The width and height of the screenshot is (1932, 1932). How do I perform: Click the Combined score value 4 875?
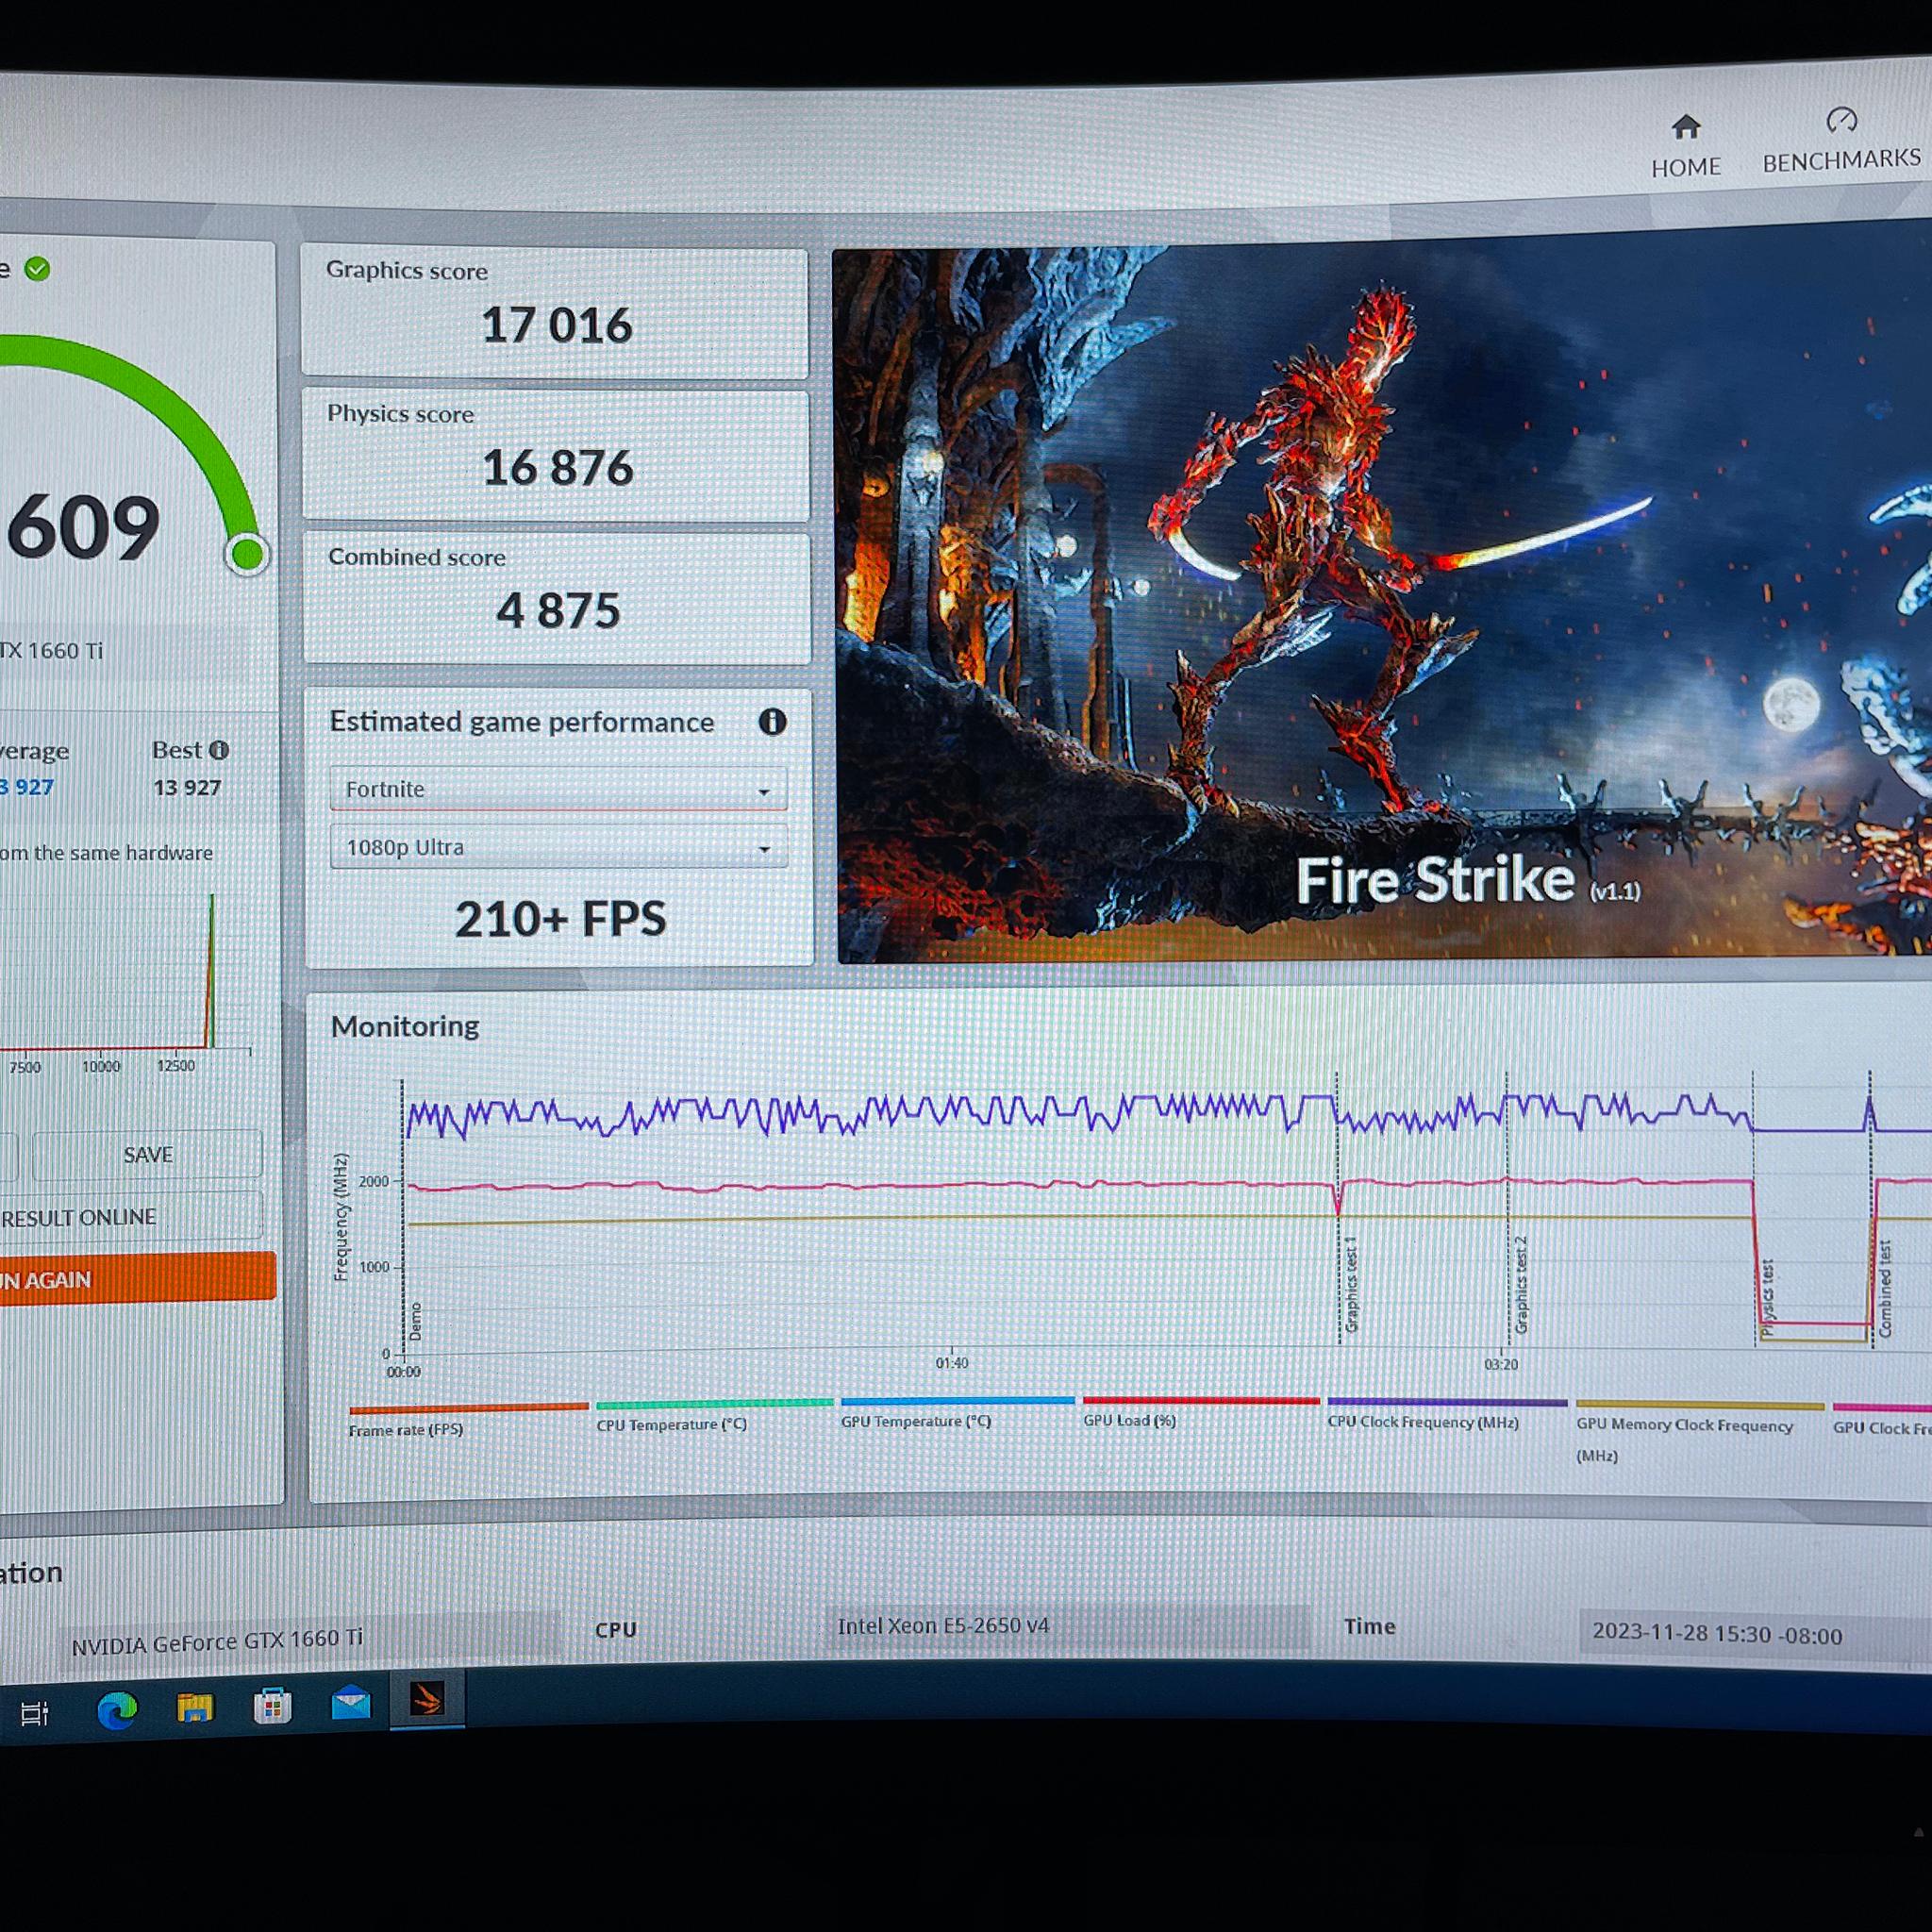(559, 611)
